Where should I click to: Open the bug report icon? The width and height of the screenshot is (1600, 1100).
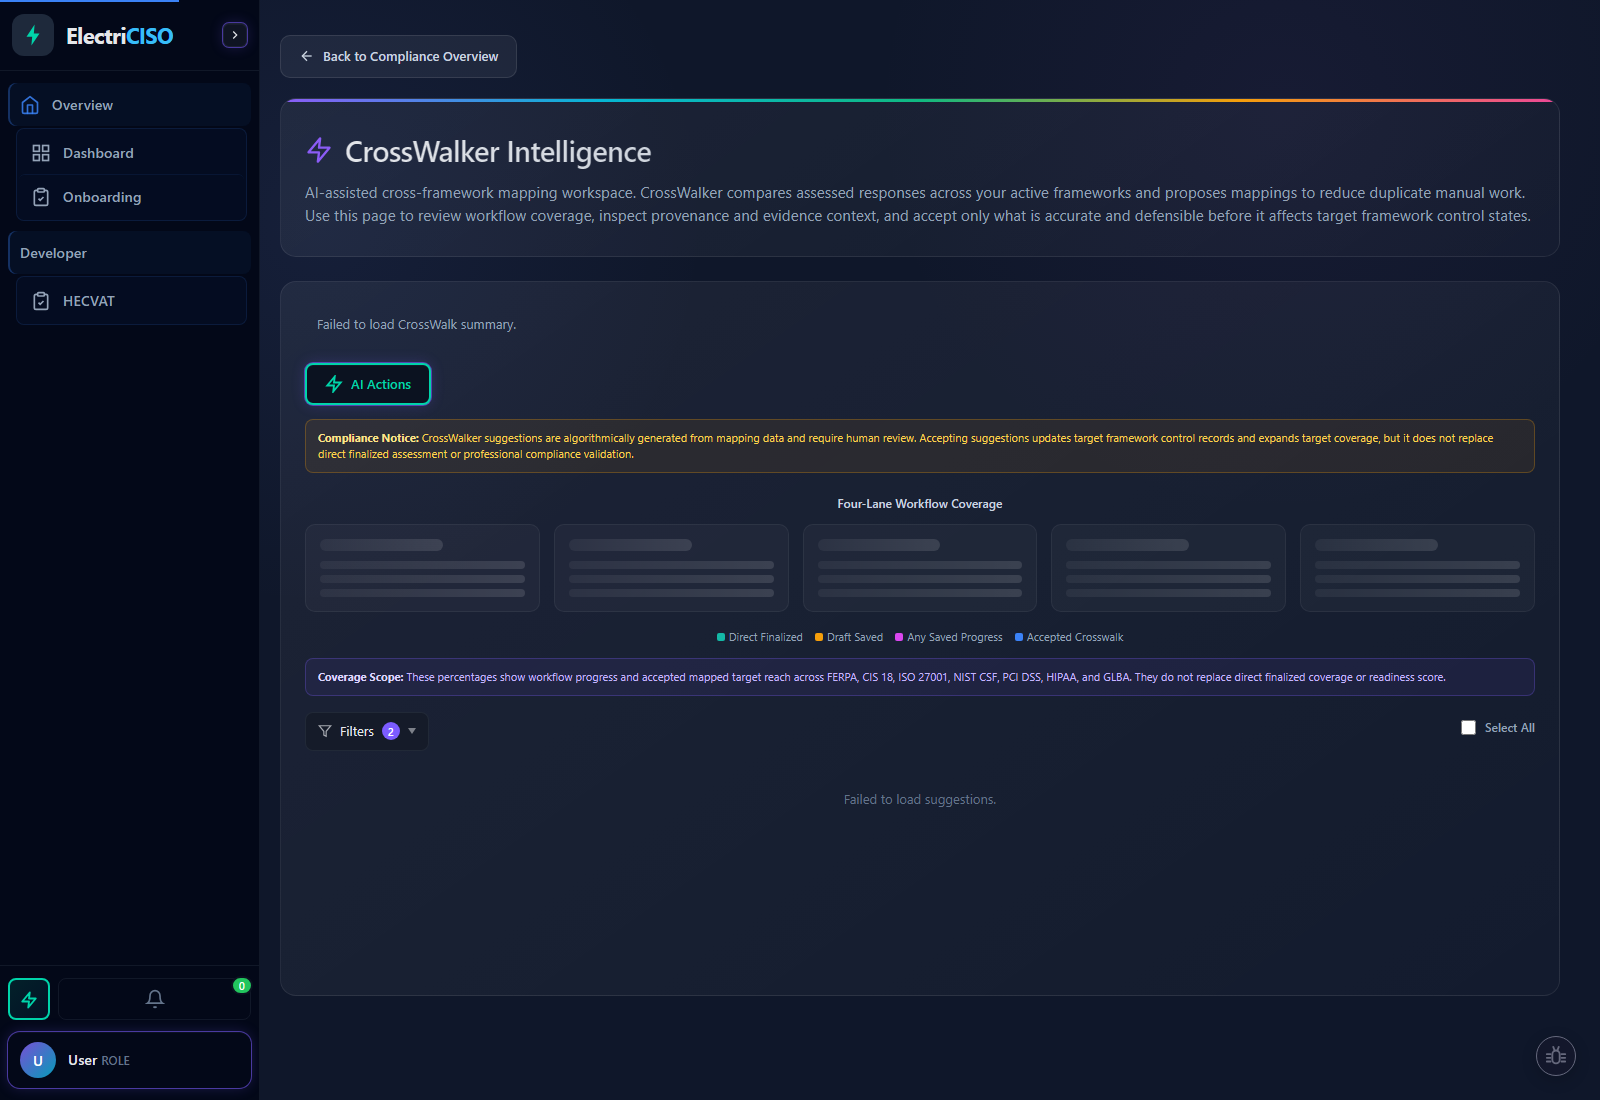tap(1555, 1056)
